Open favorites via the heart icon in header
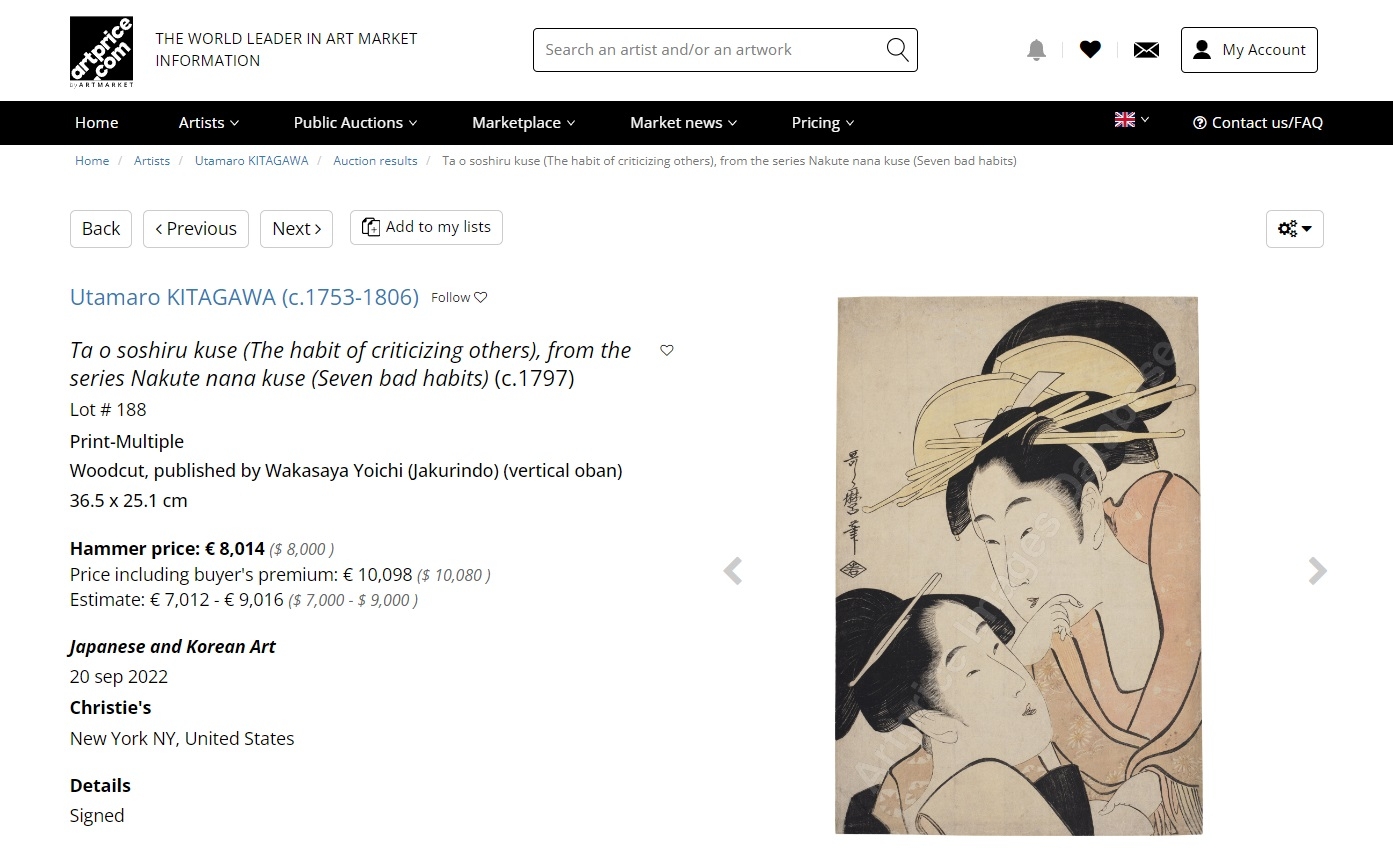This screenshot has height=864, width=1393. pyautogui.click(x=1090, y=49)
